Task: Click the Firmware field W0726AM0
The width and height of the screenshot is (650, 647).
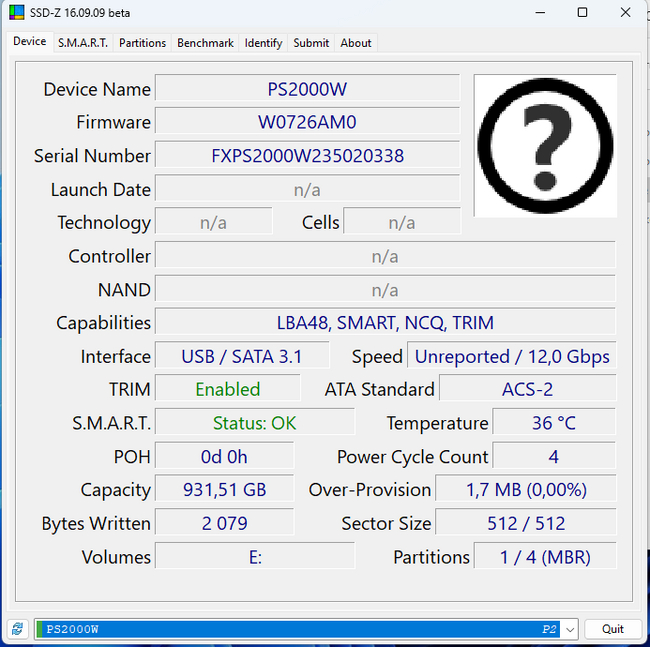Action: 307,122
